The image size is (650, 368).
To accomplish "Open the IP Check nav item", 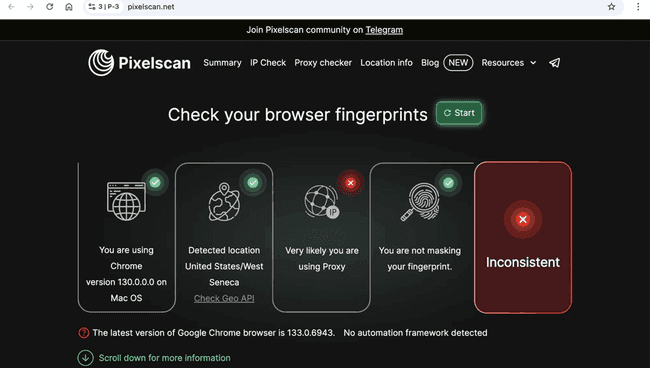I will pyautogui.click(x=268, y=63).
